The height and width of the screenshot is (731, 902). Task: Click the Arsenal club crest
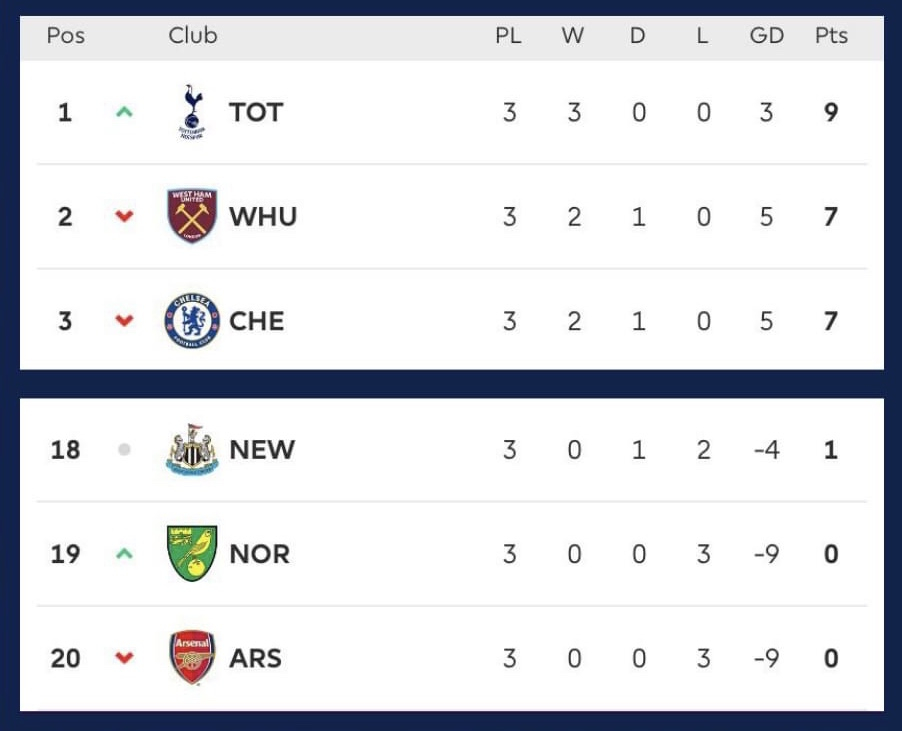[x=192, y=657]
